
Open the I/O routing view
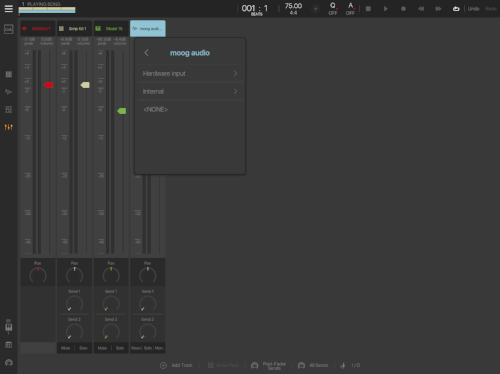point(350,365)
